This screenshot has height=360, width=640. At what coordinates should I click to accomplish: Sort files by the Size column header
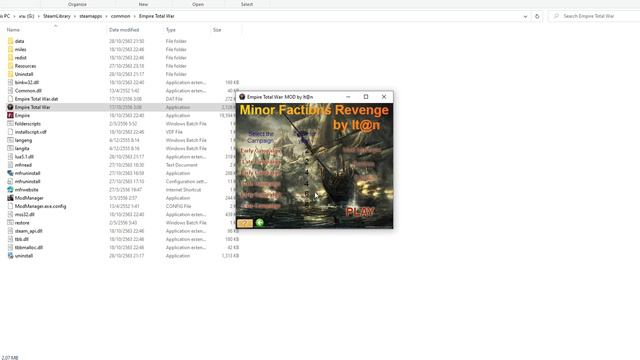coord(217,30)
